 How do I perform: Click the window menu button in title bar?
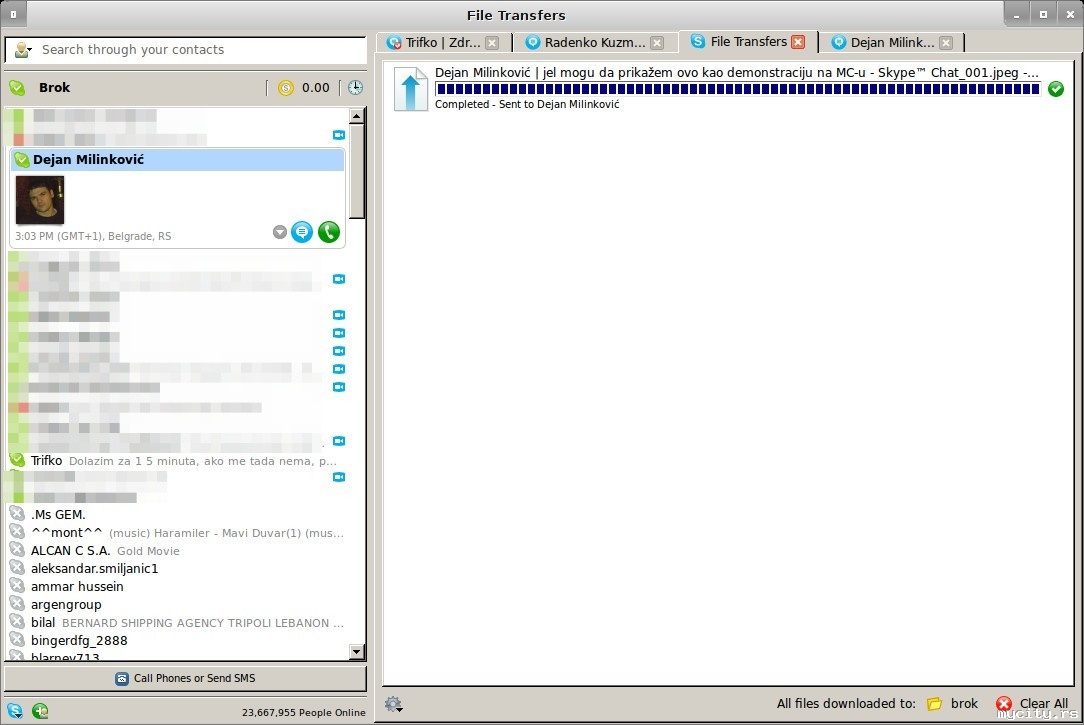[13, 14]
